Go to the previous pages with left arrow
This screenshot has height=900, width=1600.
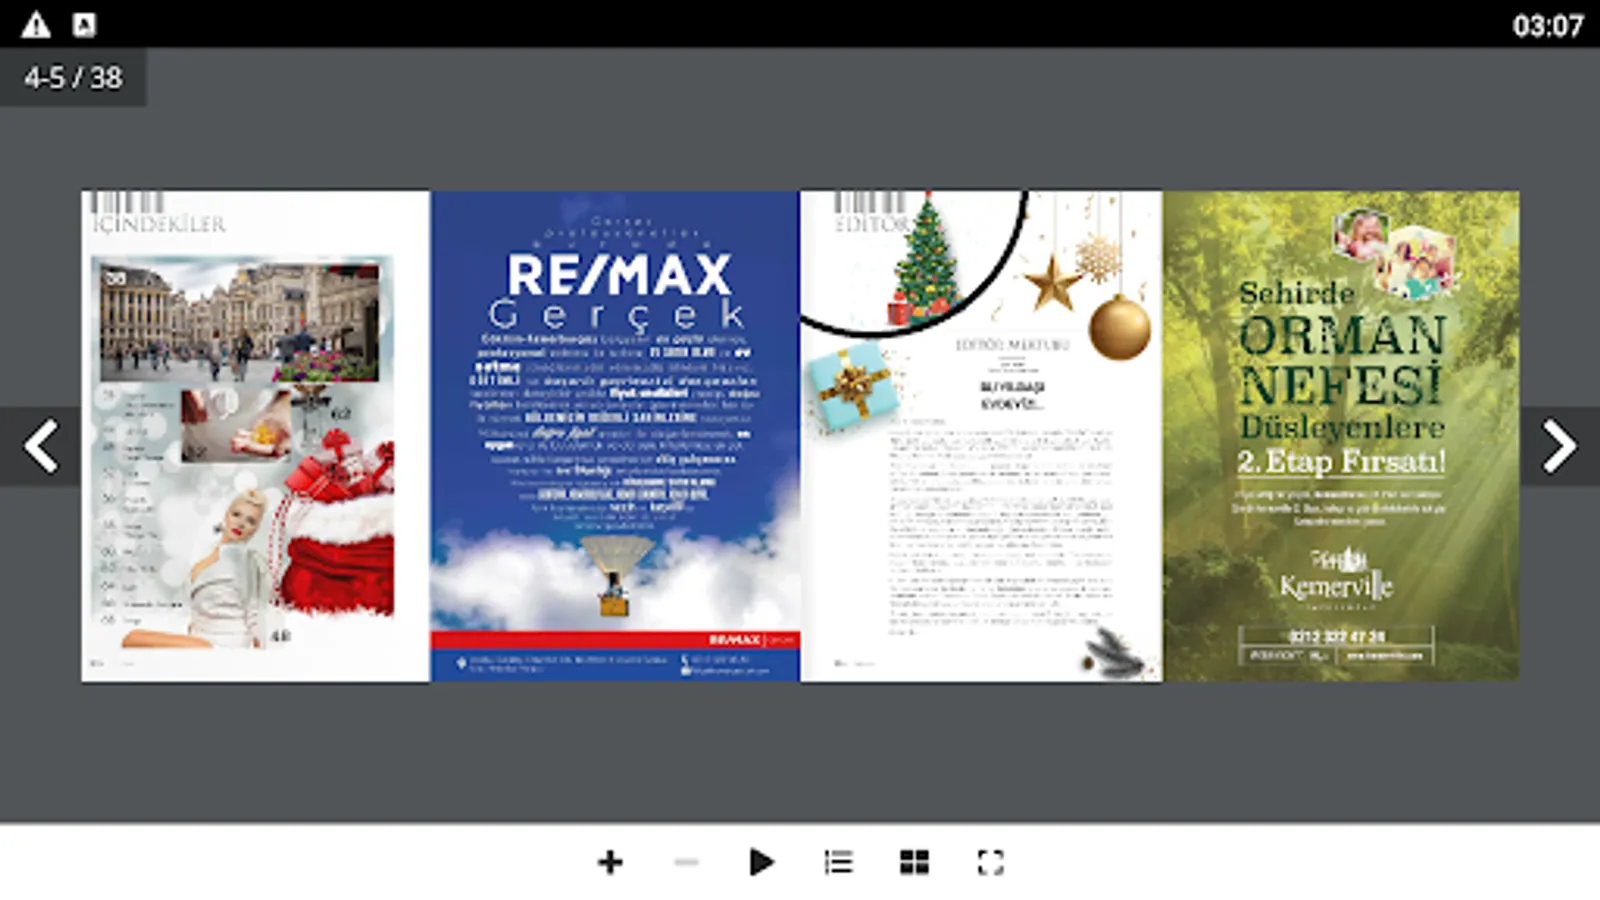point(41,446)
